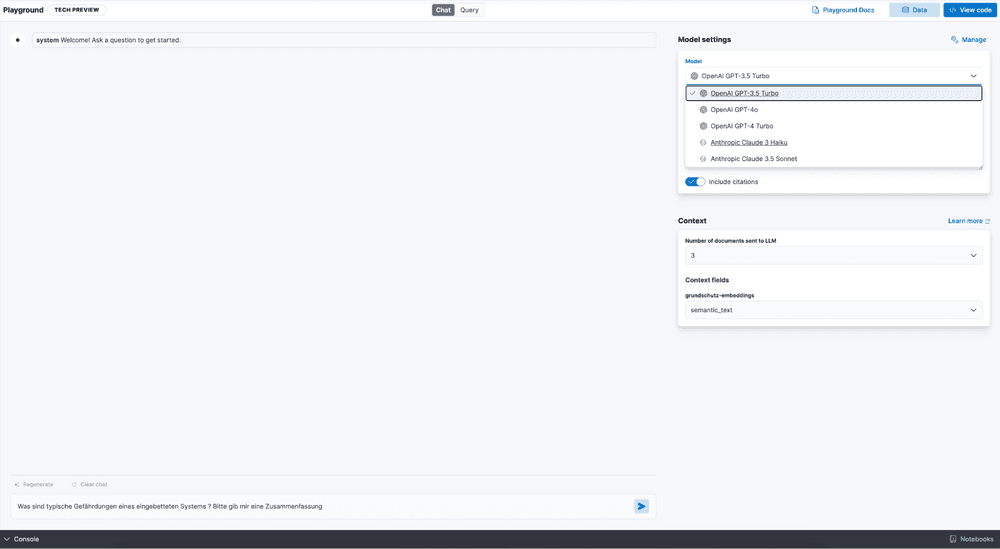Click the Playground Docs document icon
Image resolution: width=1000 pixels, height=549 pixels.
coord(815,10)
